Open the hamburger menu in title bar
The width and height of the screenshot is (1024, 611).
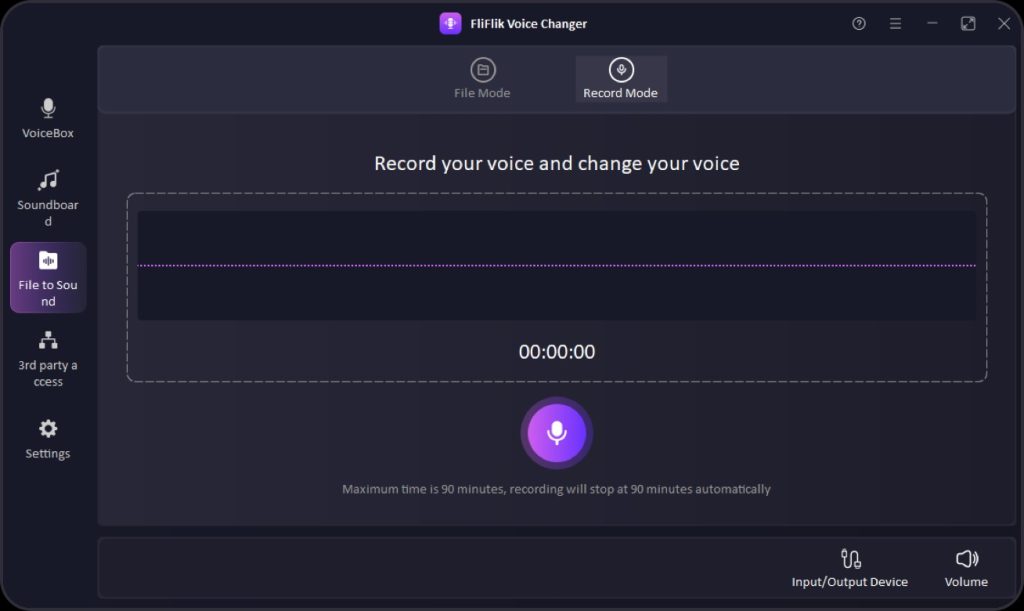coord(895,24)
